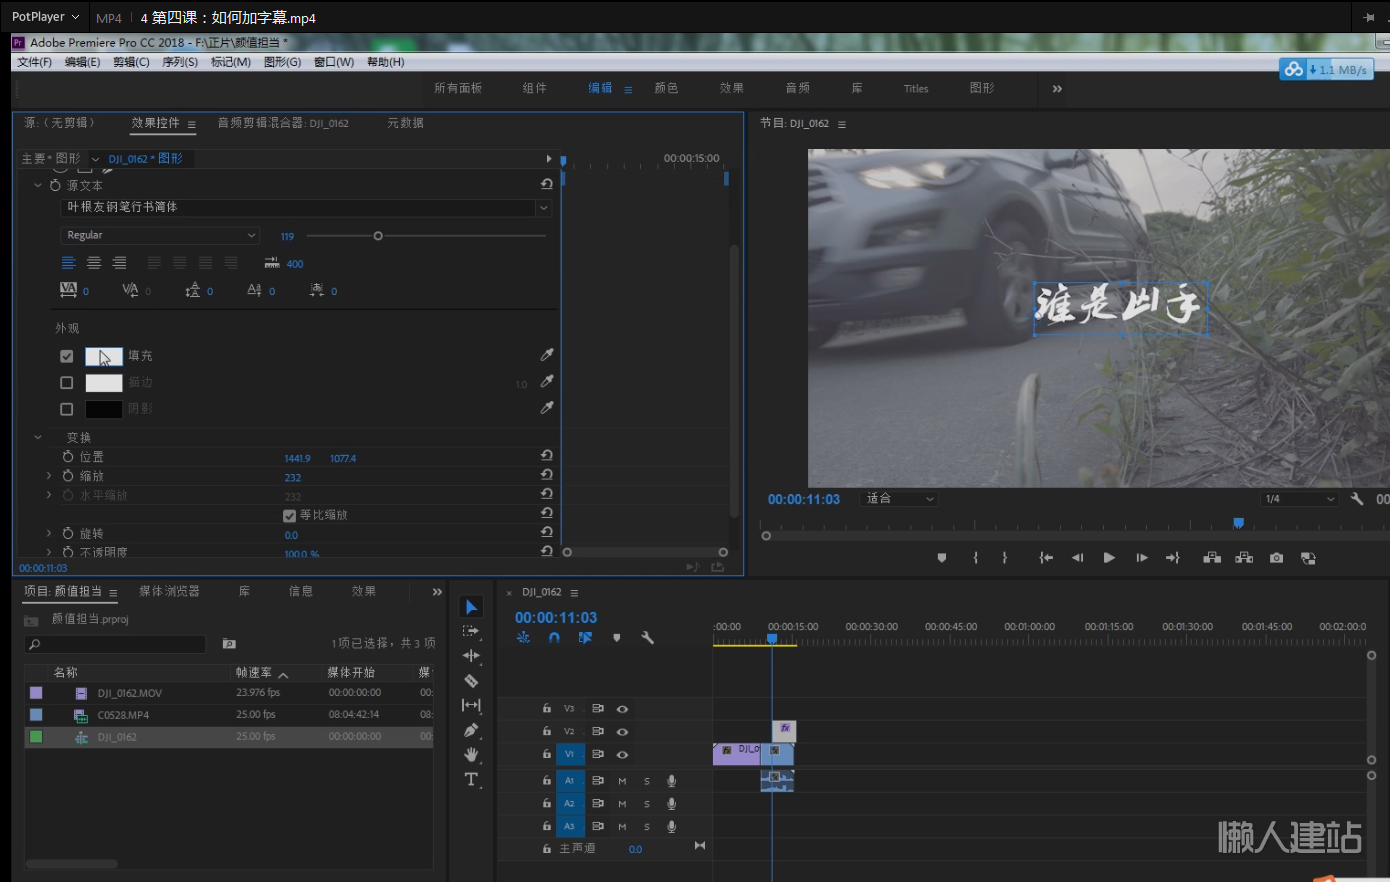Show more workspaces via double chevron
Image resolution: width=1390 pixels, height=882 pixels.
pyautogui.click(x=1057, y=89)
